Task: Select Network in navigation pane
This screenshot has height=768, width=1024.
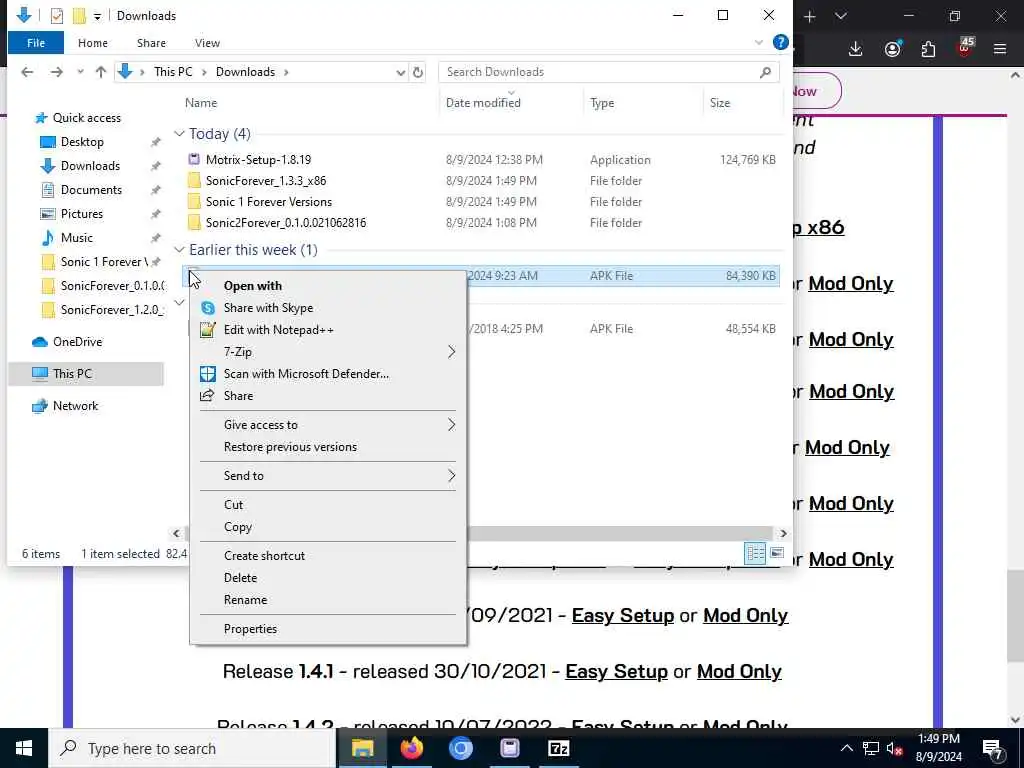Action: coord(75,406)
